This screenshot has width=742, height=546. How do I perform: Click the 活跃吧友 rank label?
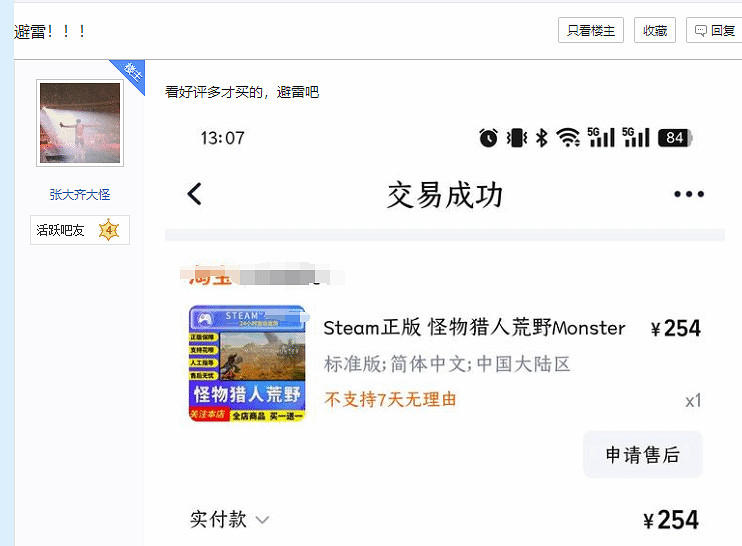click(60, 230)
